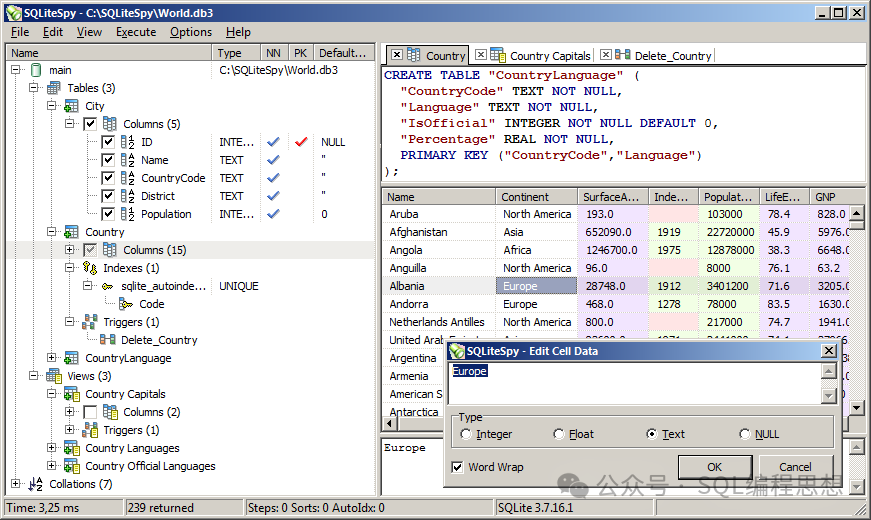Click the Continent column header
The width and height of the screenshot is (871, 520).
pos(525,197)
